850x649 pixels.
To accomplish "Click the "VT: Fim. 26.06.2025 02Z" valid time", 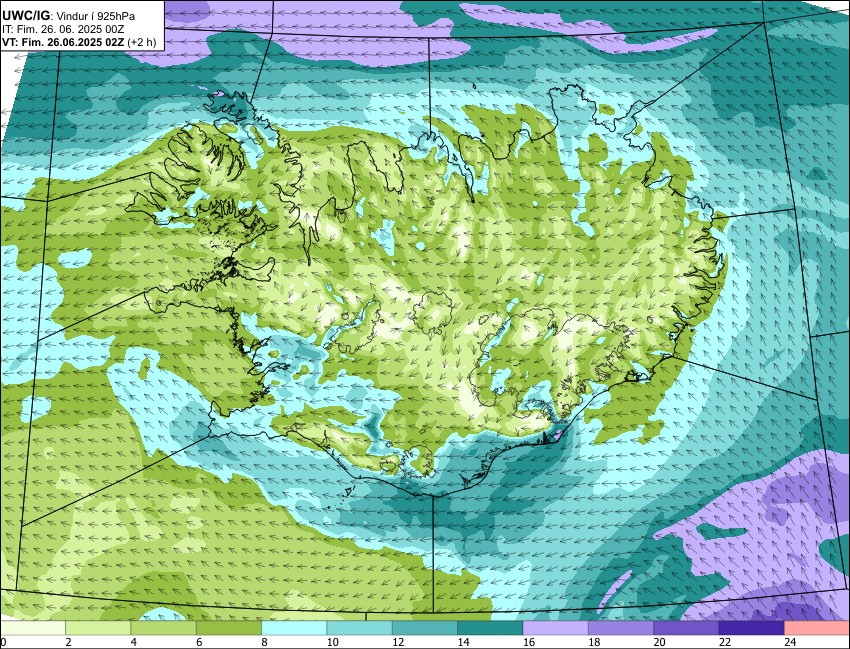I will click(63, 42).
